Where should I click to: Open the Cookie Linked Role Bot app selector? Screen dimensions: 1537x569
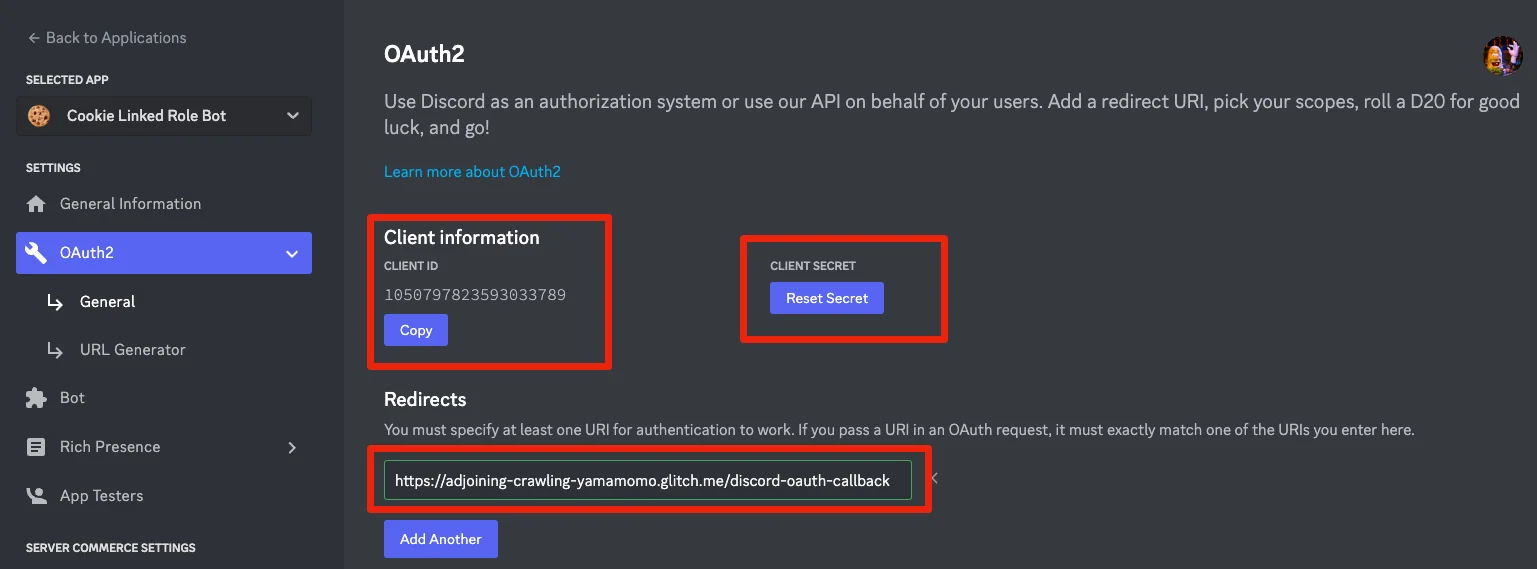point(164,116)
